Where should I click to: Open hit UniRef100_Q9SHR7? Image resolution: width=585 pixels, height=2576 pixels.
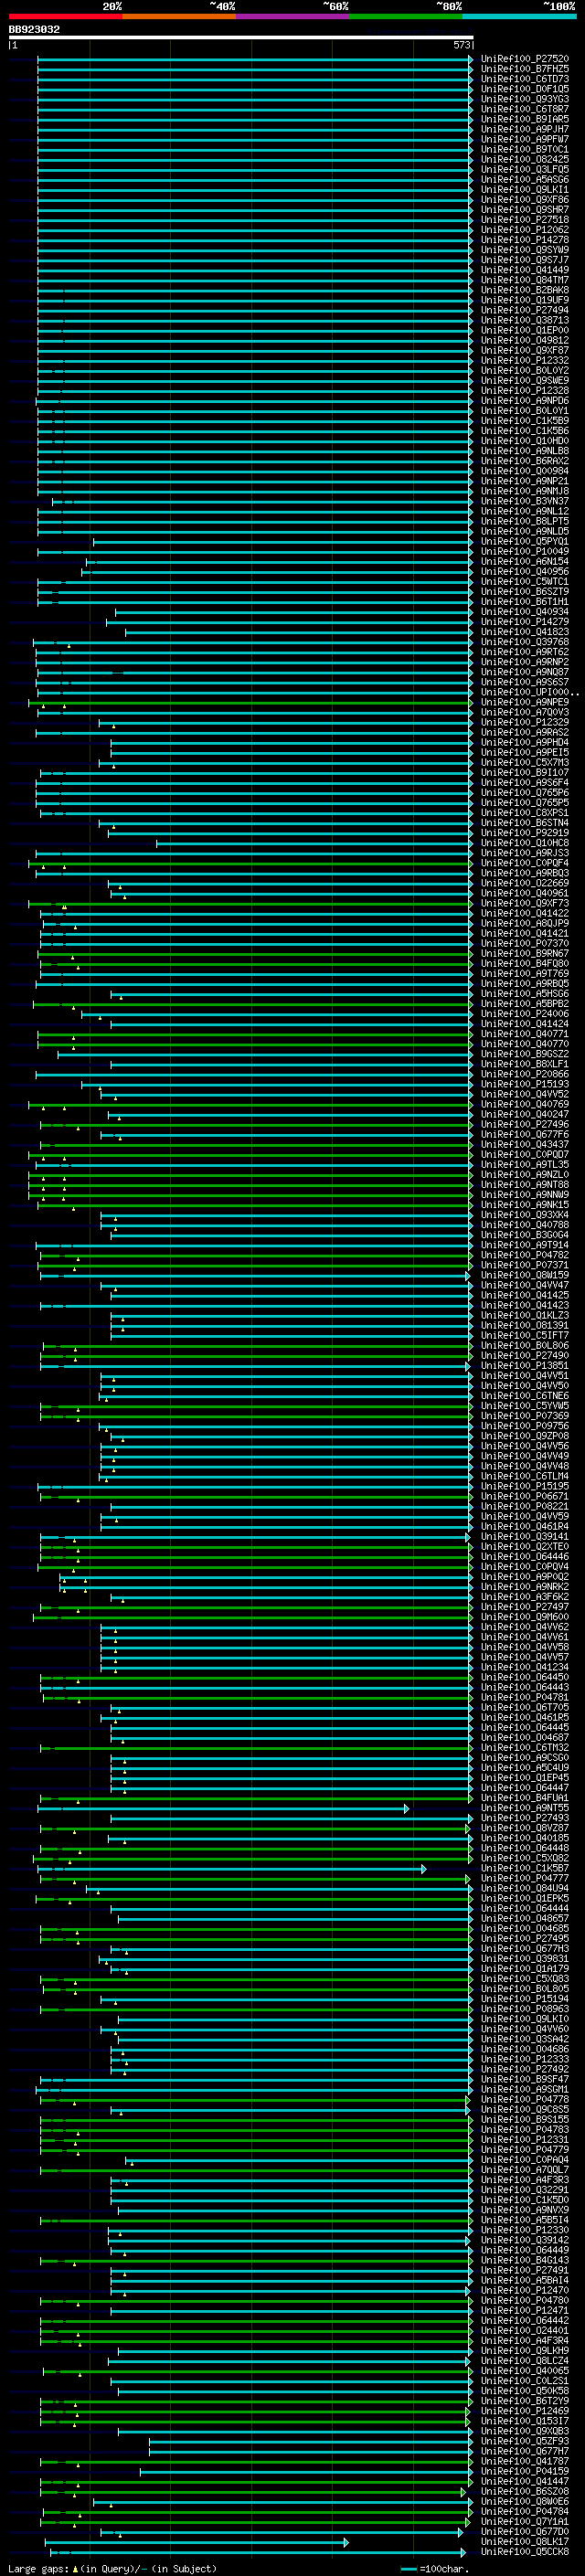(x=525, y=210)
